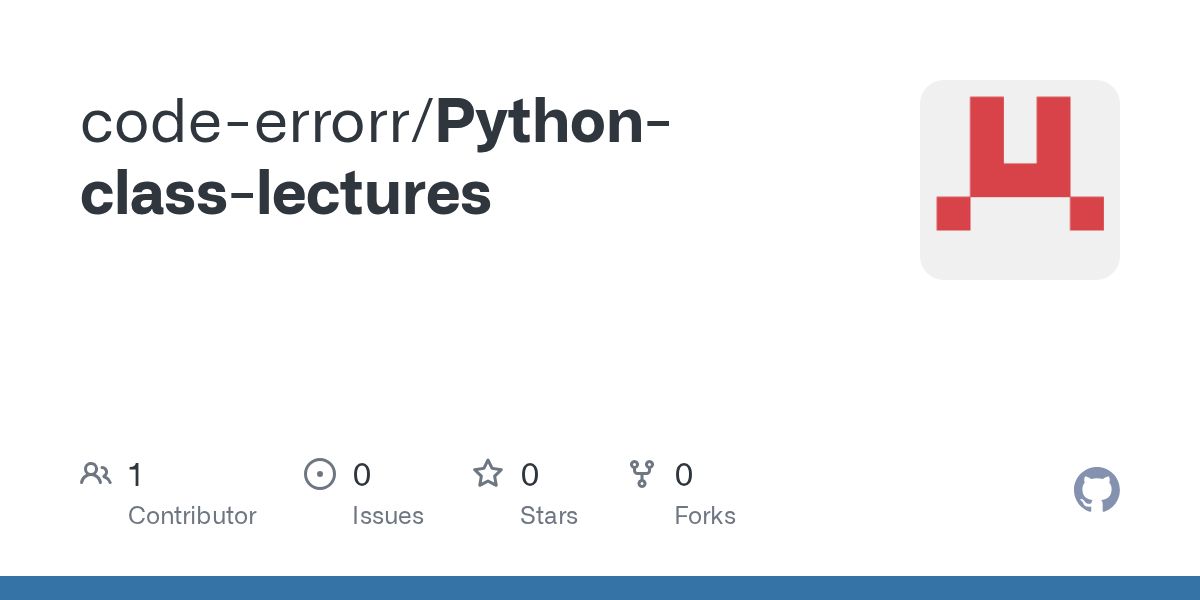Click the blue language bar at bottom

pos(600,588)
